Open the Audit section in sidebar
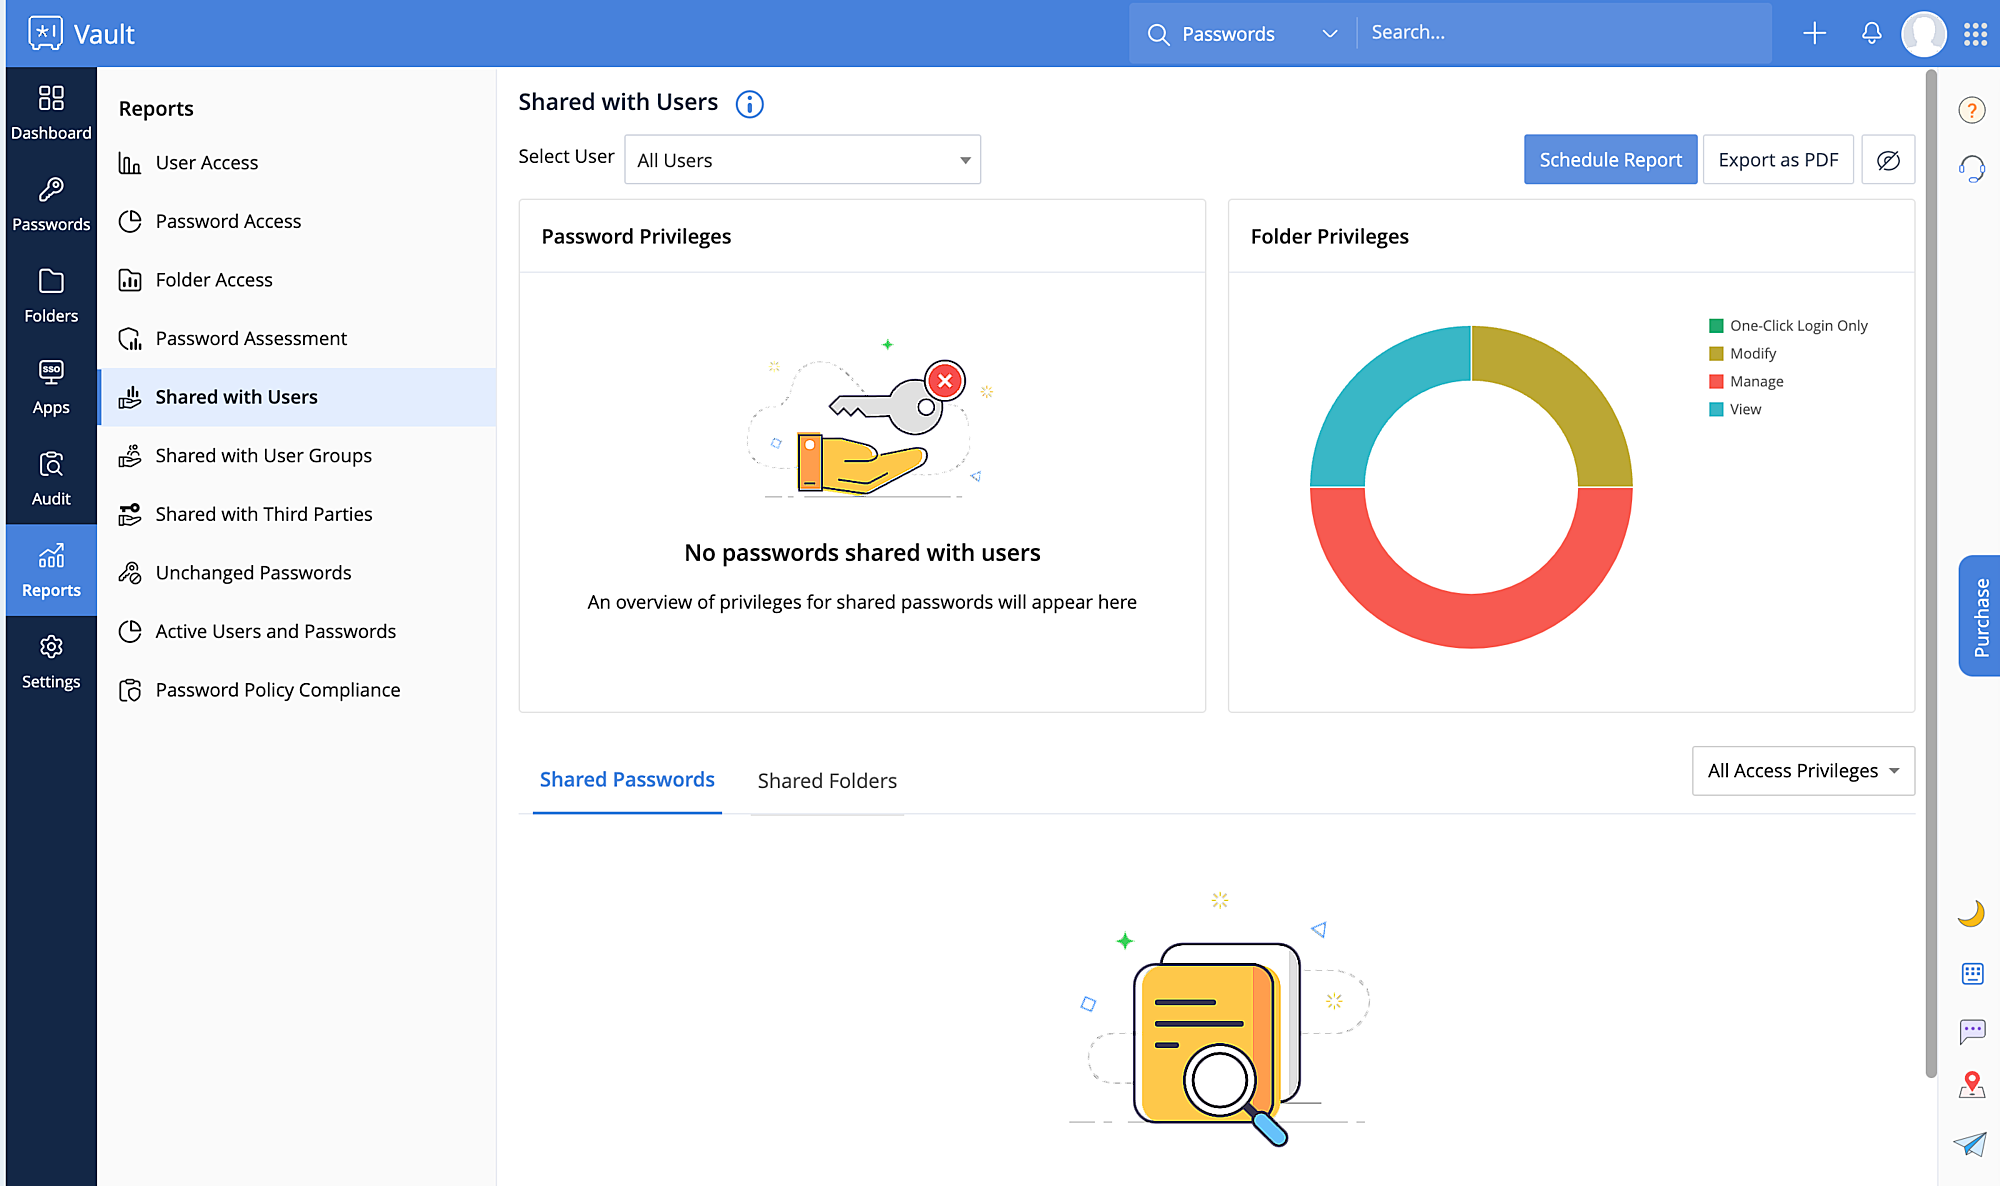Viewport: 2000px width, 1186px height. point(51,478)
